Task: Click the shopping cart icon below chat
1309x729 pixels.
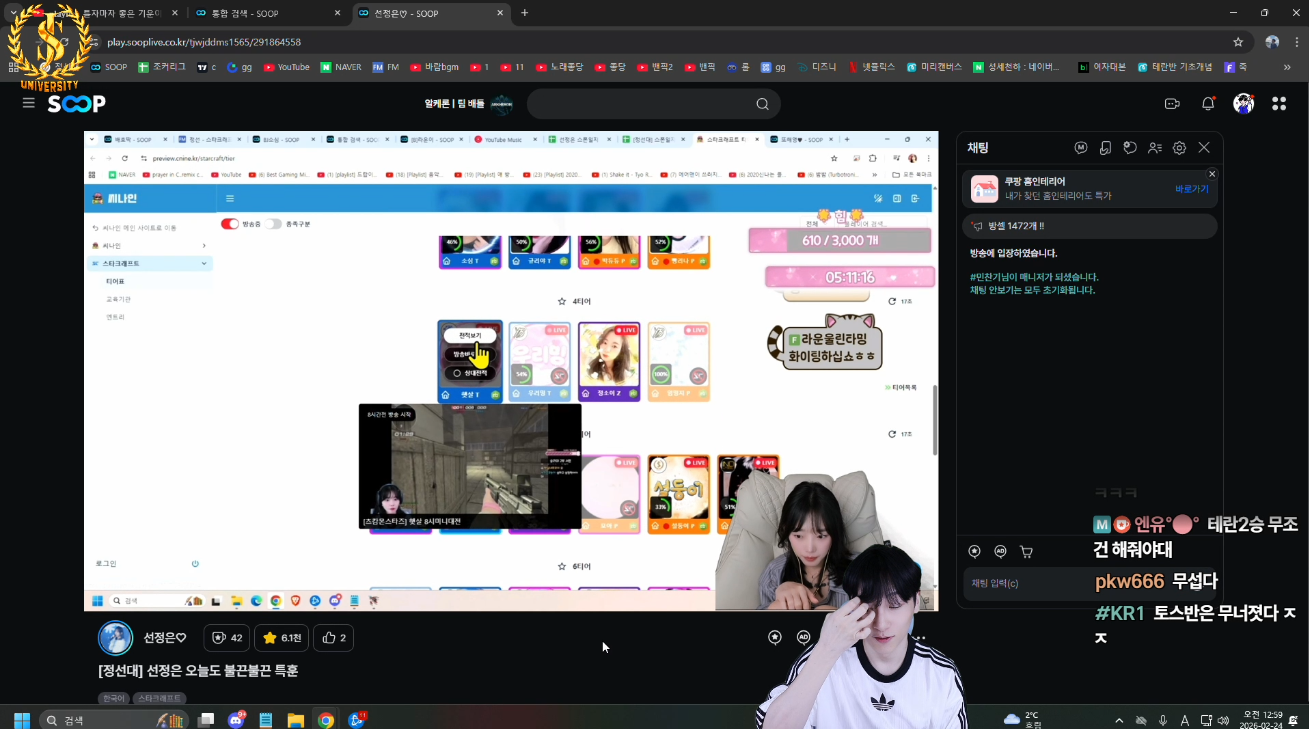Action: point(1026,551)
